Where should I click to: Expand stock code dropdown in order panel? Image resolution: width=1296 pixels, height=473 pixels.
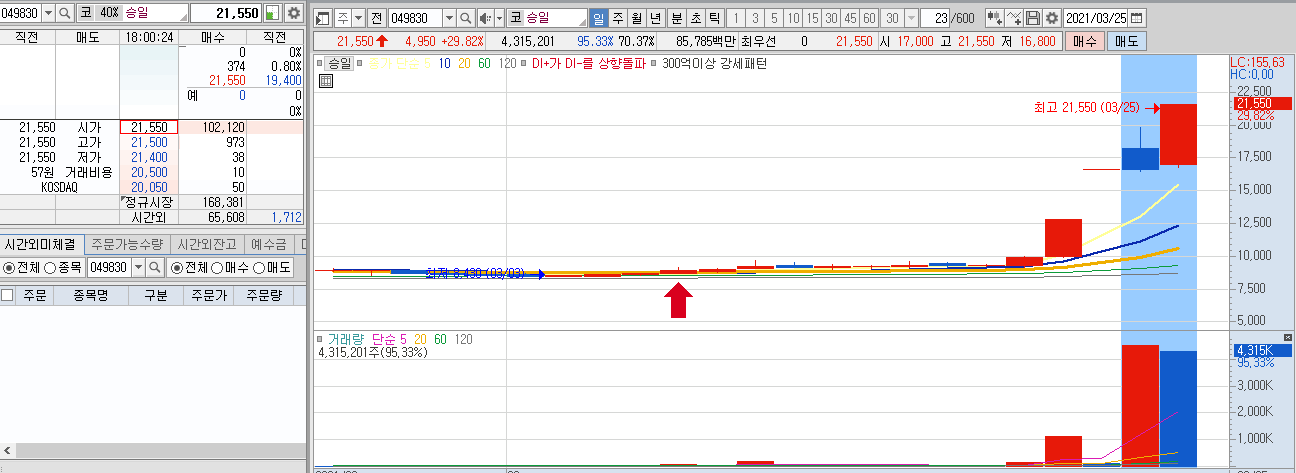coord(48,13)
